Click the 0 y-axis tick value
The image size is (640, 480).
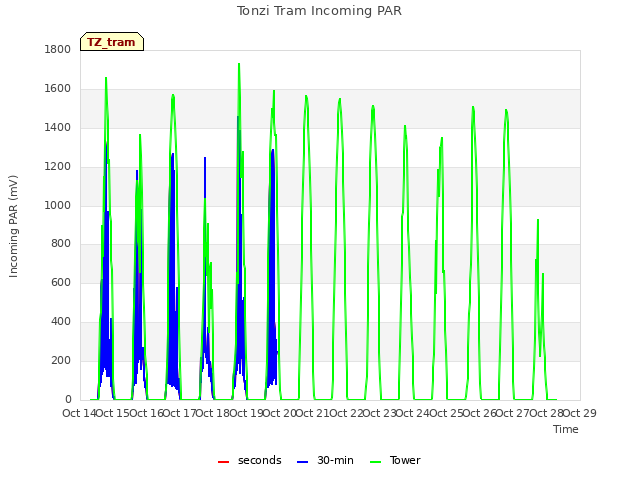(68, 400)
